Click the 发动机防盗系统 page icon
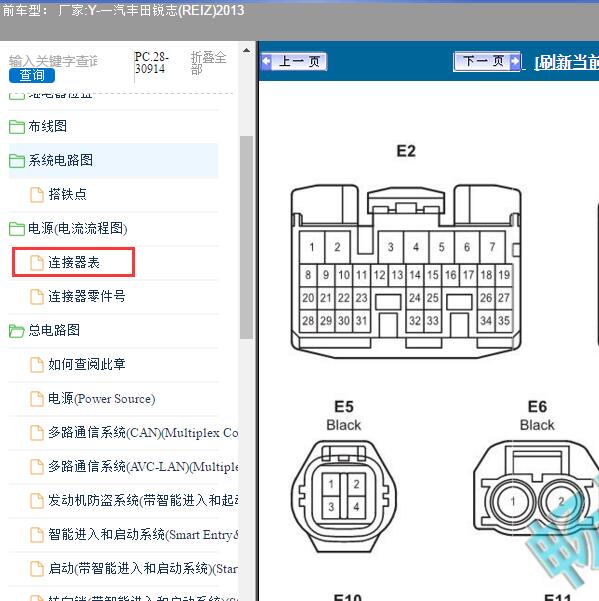The width and height of the screenshot is (599, 601). click(x=37, y=501)
